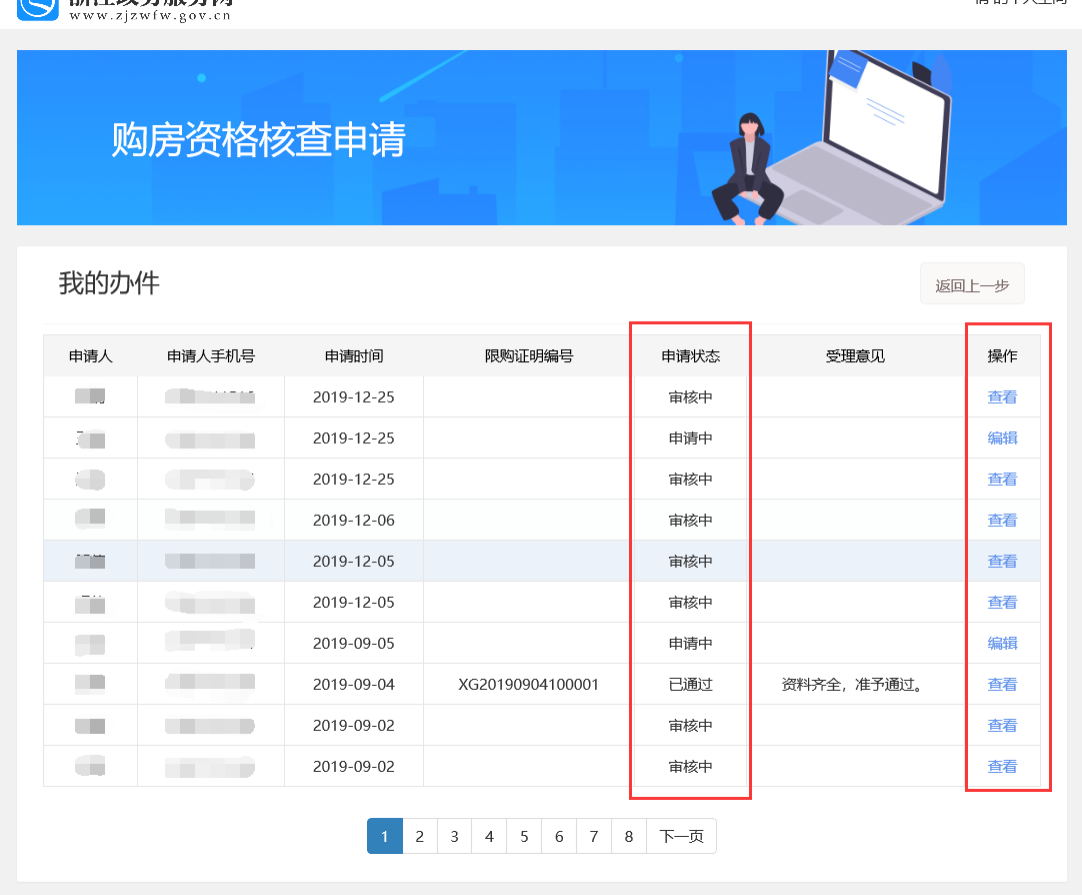The image size is (1082, 895).
Task: Open 编辑 for the 2019-09-05 row
Action: (1002, 643)
